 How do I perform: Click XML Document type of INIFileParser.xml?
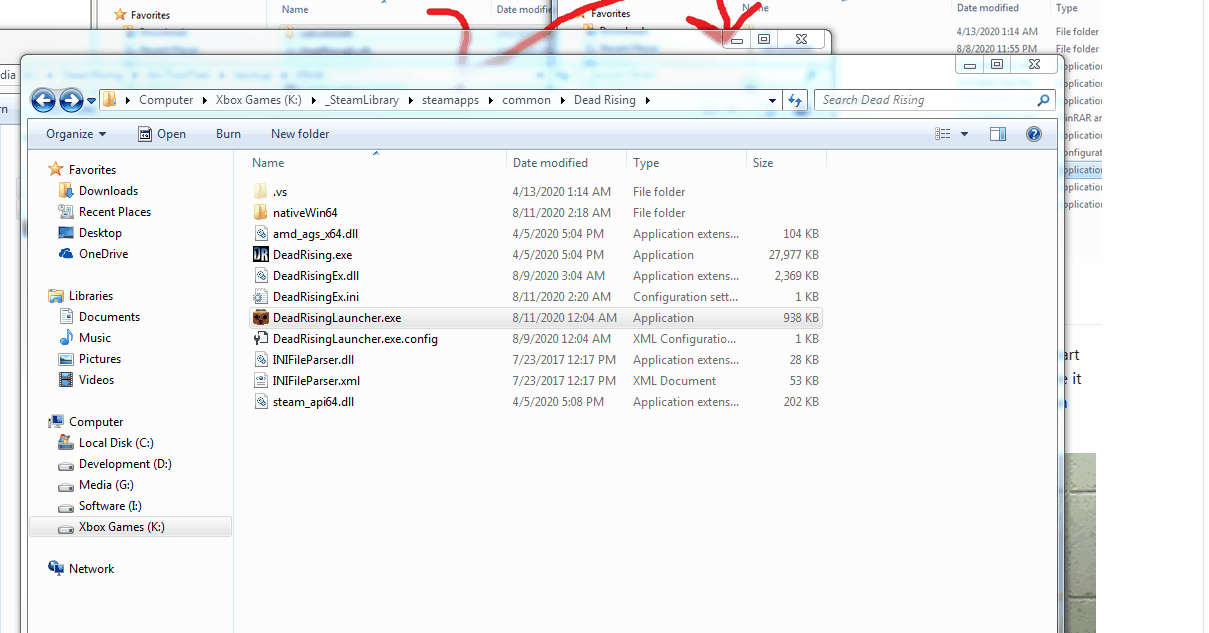(x=674, y=381)
